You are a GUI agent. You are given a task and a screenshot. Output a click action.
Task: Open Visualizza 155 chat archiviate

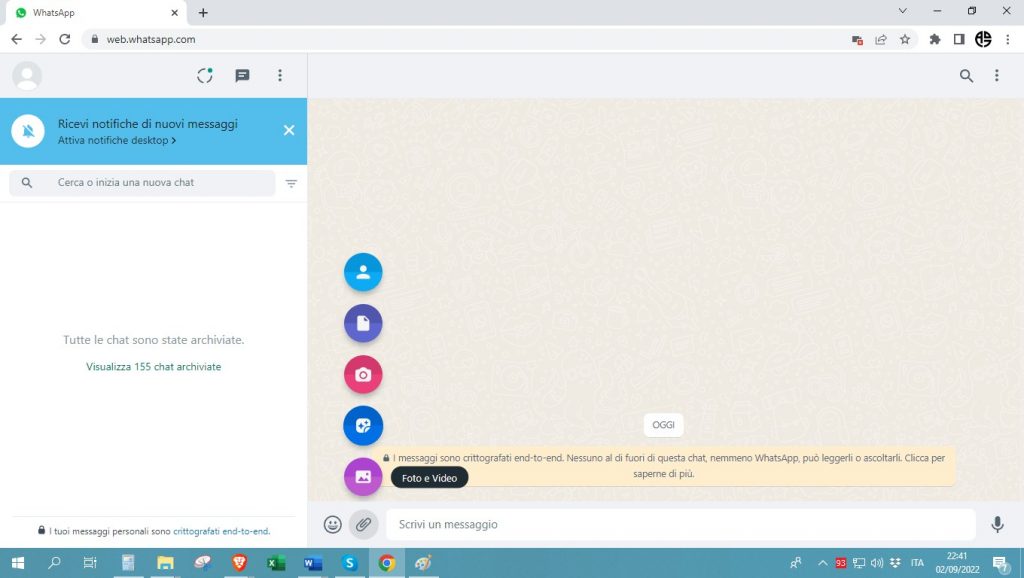(153, 367)
